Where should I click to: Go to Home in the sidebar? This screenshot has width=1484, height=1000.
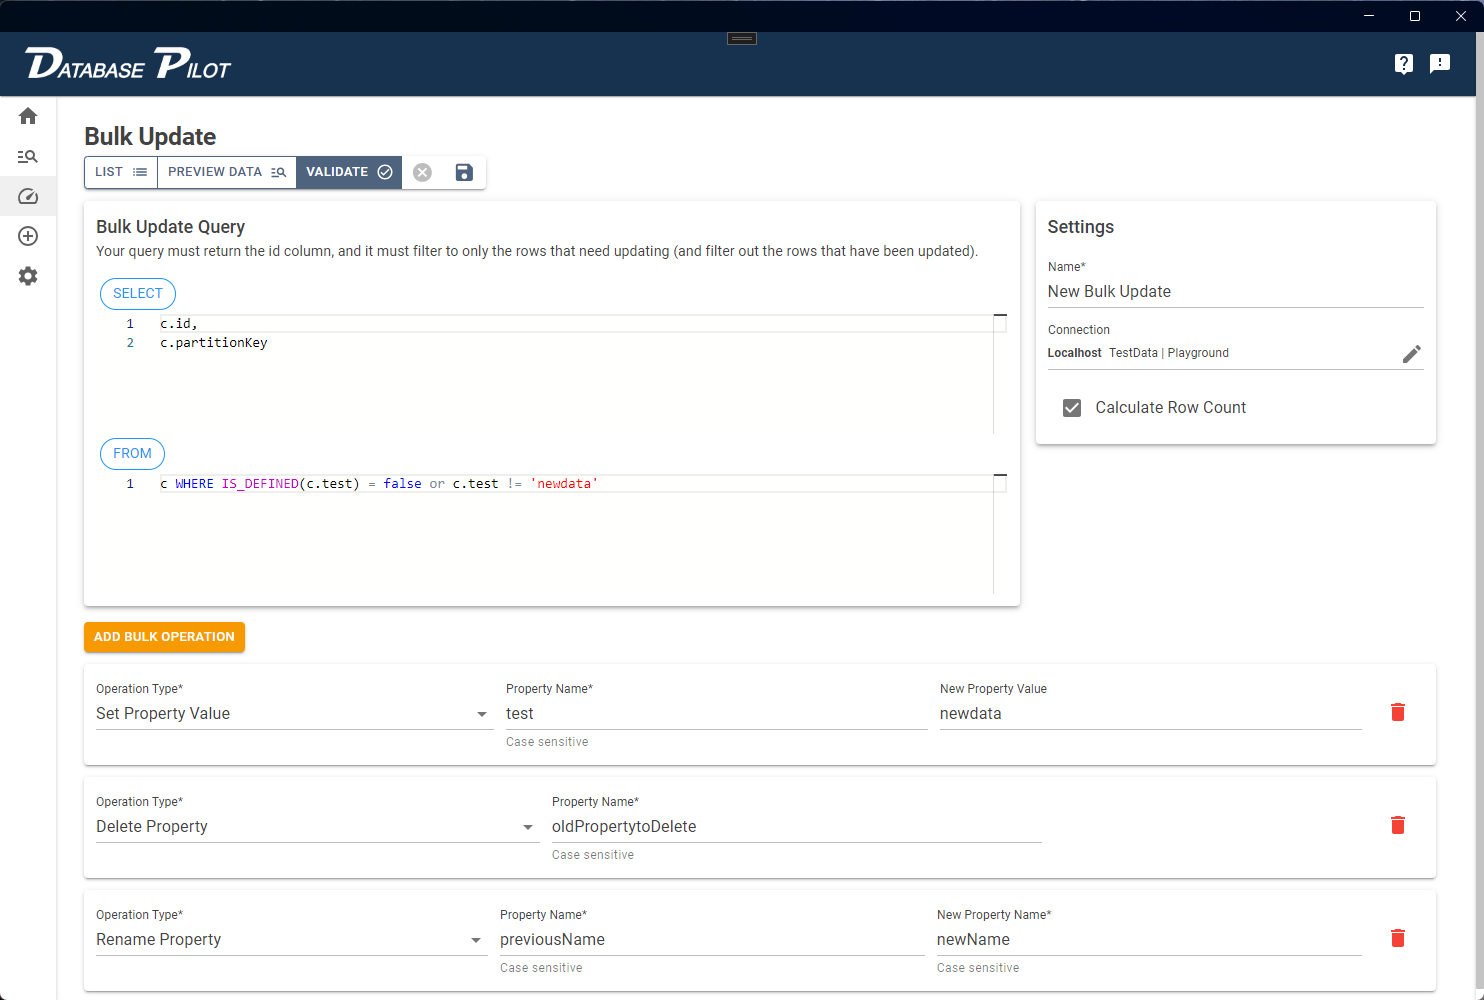(28, 116)
